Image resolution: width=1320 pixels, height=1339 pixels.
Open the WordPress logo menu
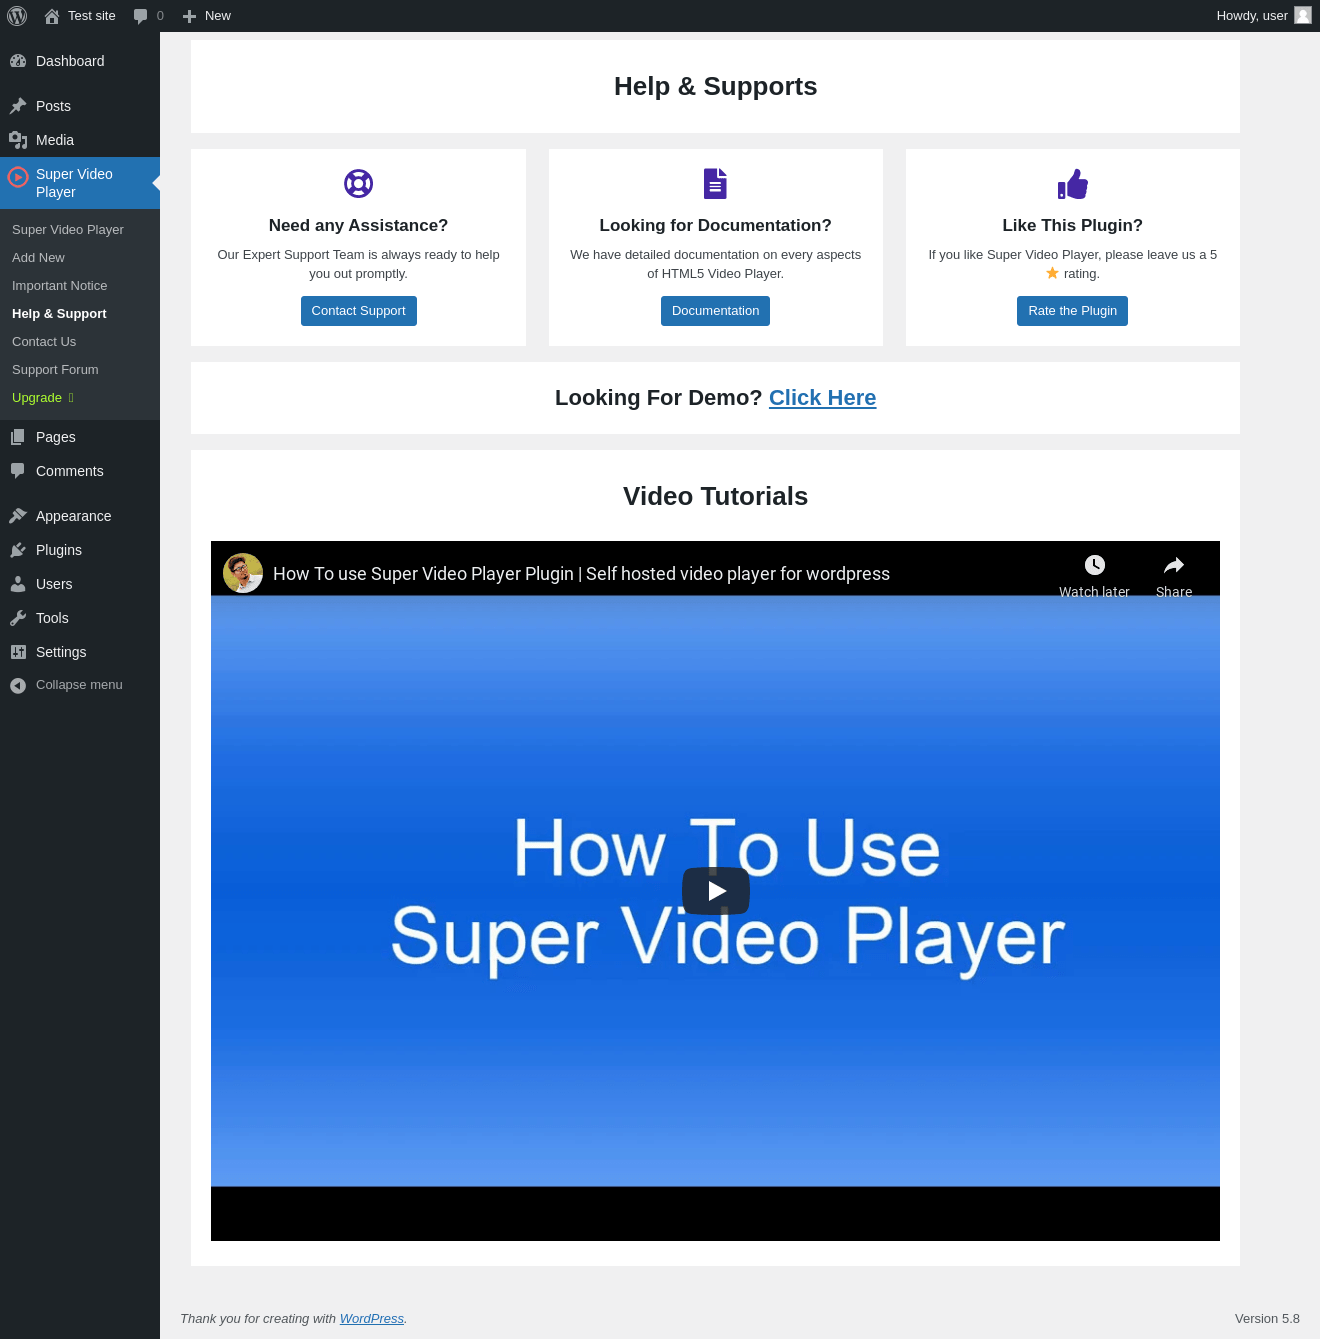pyautogui.click(x=17, y=16)
